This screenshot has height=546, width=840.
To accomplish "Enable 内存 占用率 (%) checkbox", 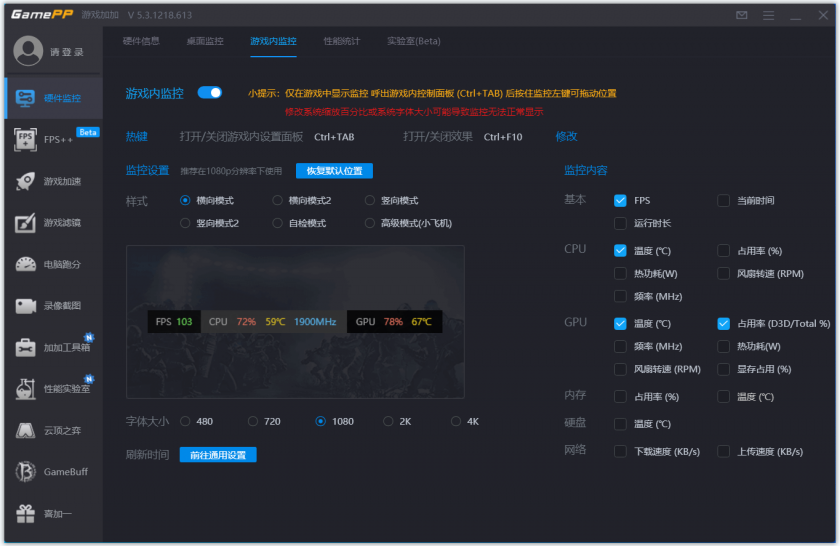I will click(x=620, y=397).
